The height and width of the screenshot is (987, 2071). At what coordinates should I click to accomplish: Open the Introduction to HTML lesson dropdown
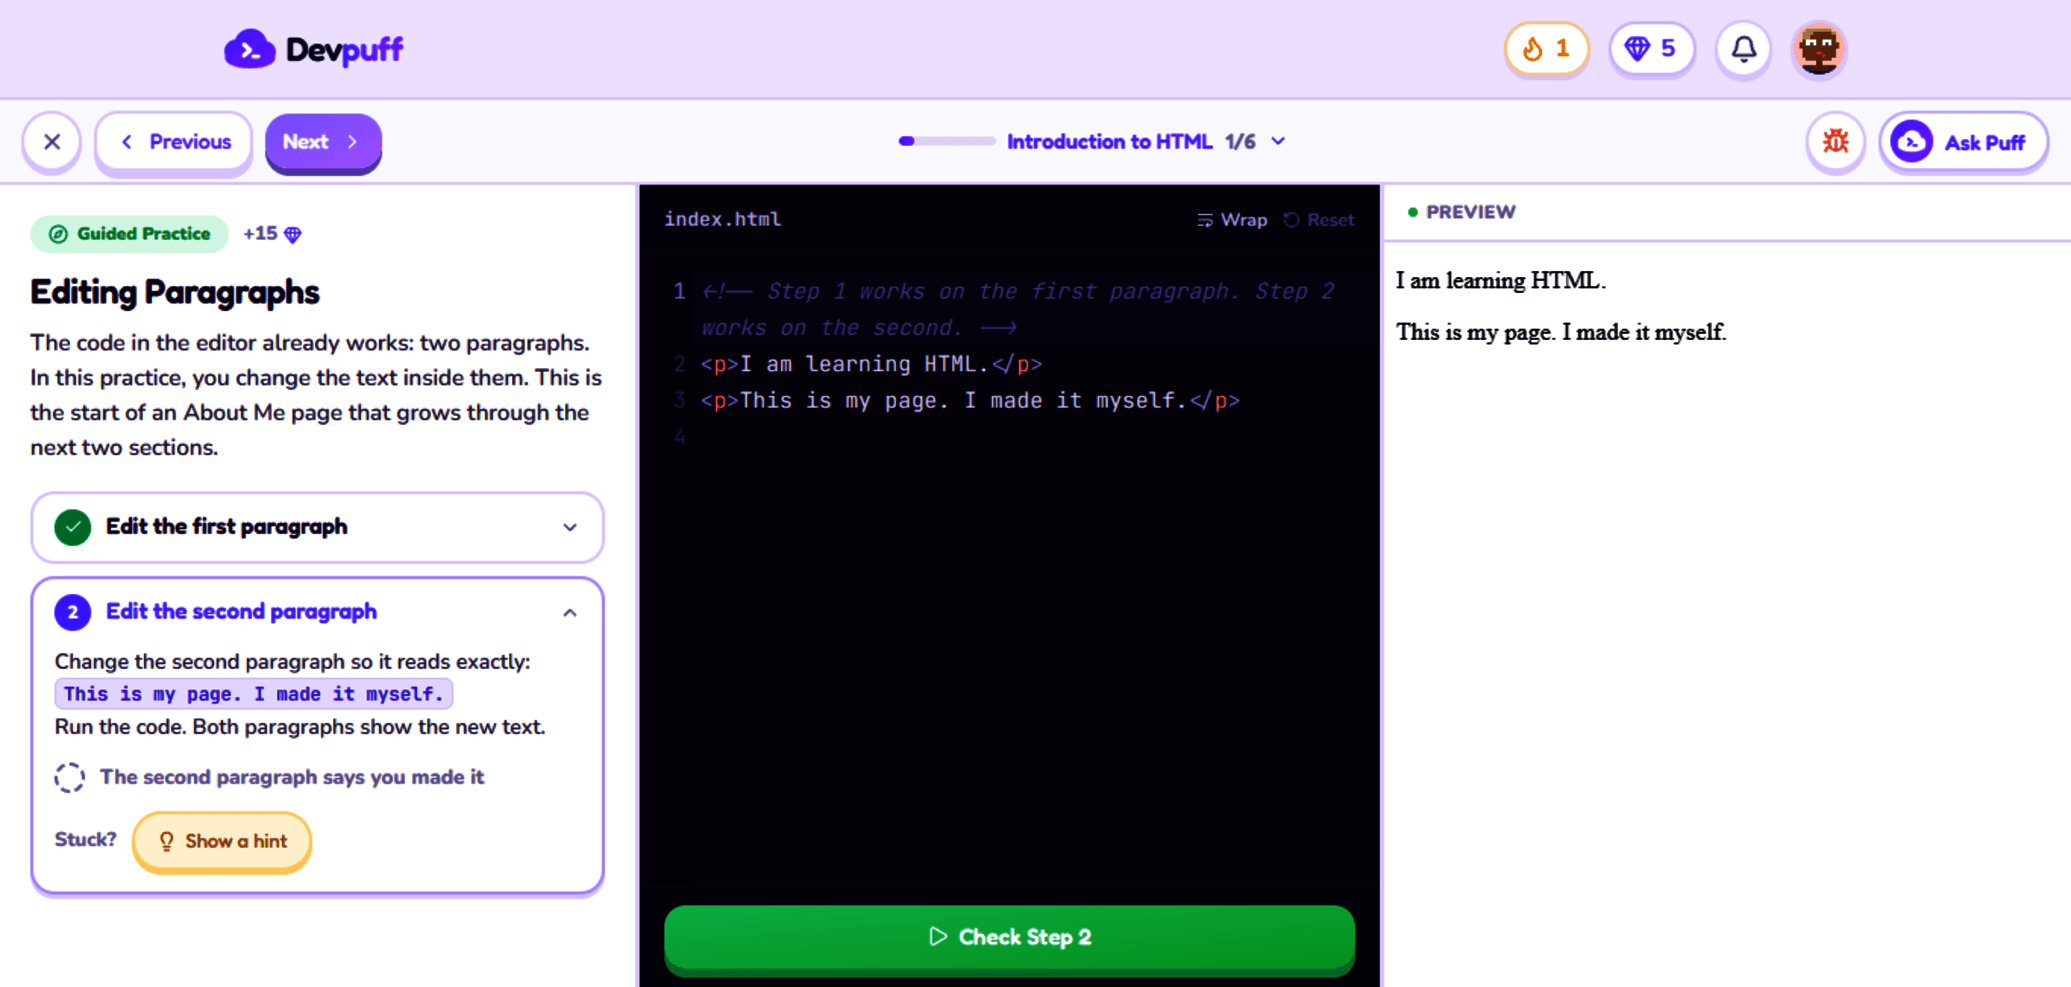pos(1146,142)
